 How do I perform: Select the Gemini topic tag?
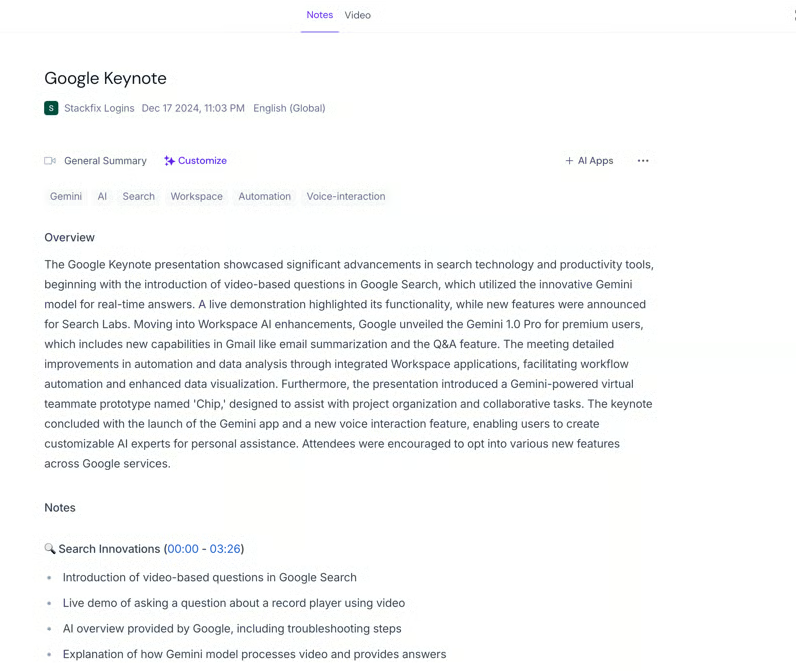[66, 197]
